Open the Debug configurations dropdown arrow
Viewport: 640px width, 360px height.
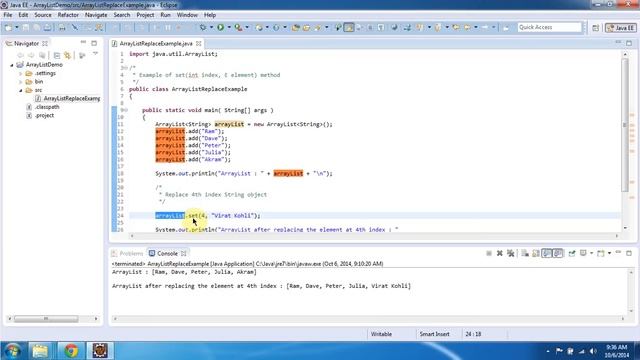211,27
